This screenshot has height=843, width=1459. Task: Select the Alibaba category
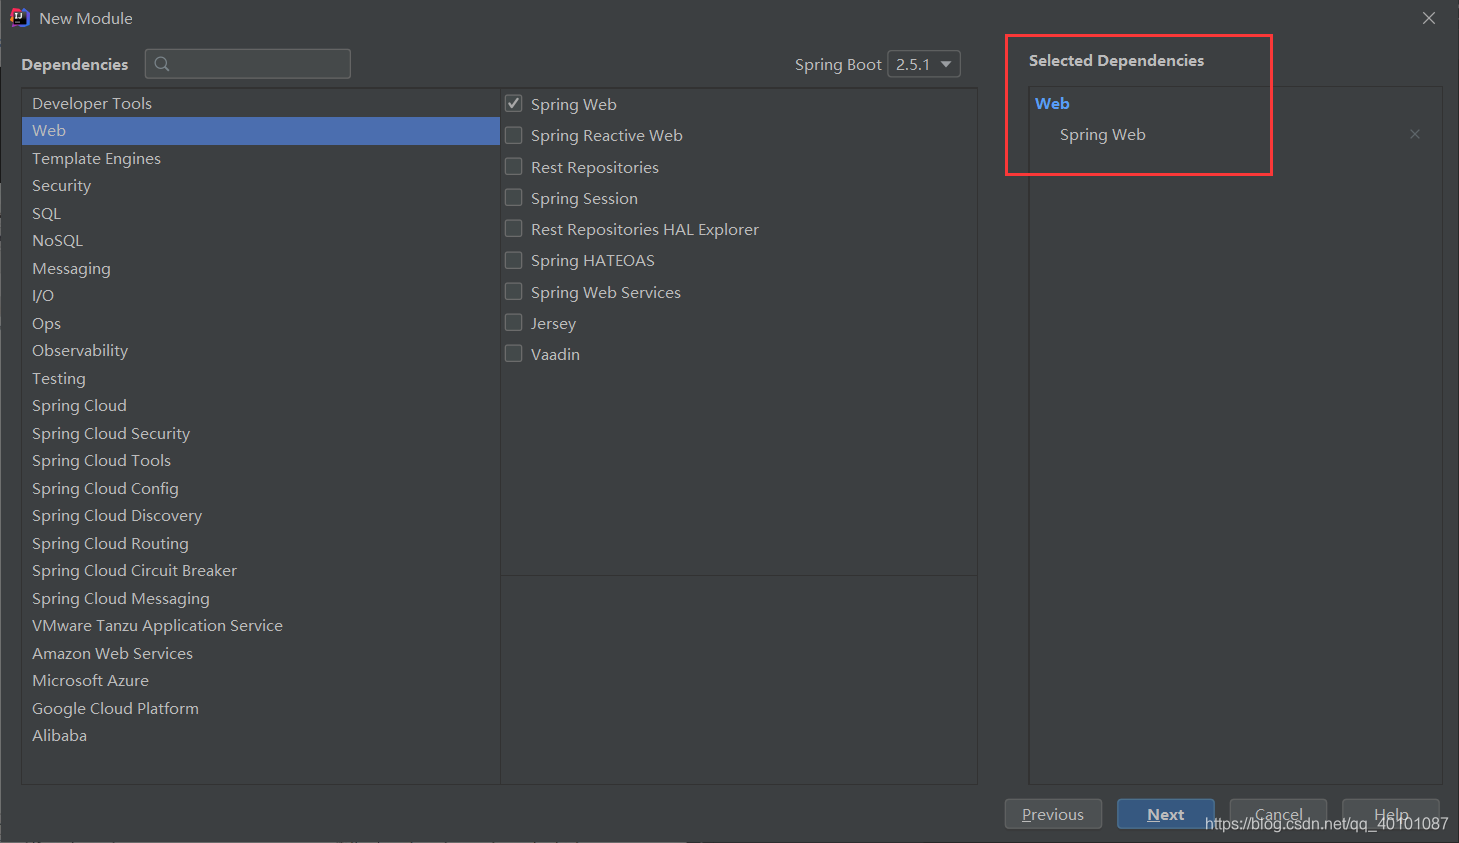click(x=261, y=736)
